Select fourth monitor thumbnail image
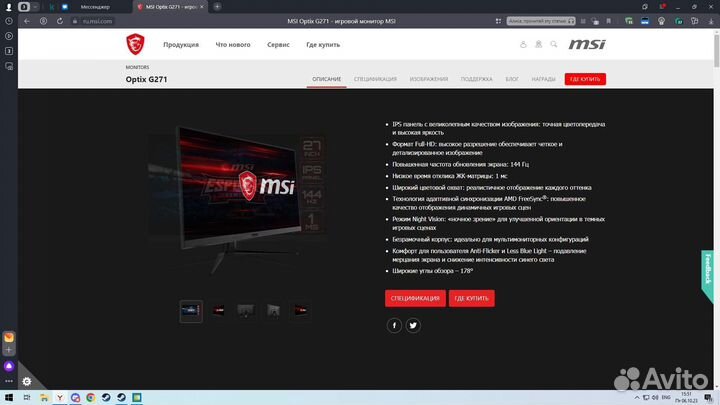The image size is (720, 405). click(273, 311)
